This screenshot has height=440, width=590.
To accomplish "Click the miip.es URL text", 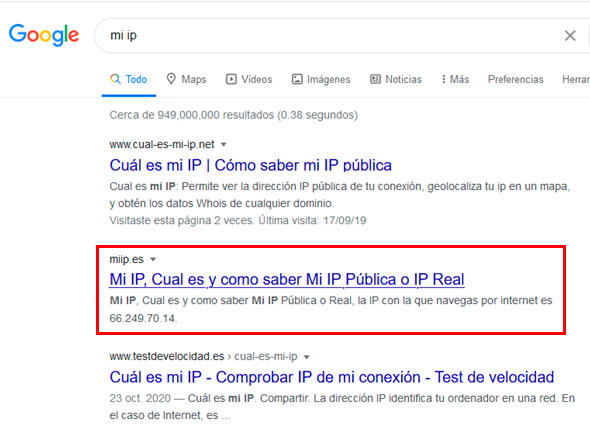I will pos(126,259).
